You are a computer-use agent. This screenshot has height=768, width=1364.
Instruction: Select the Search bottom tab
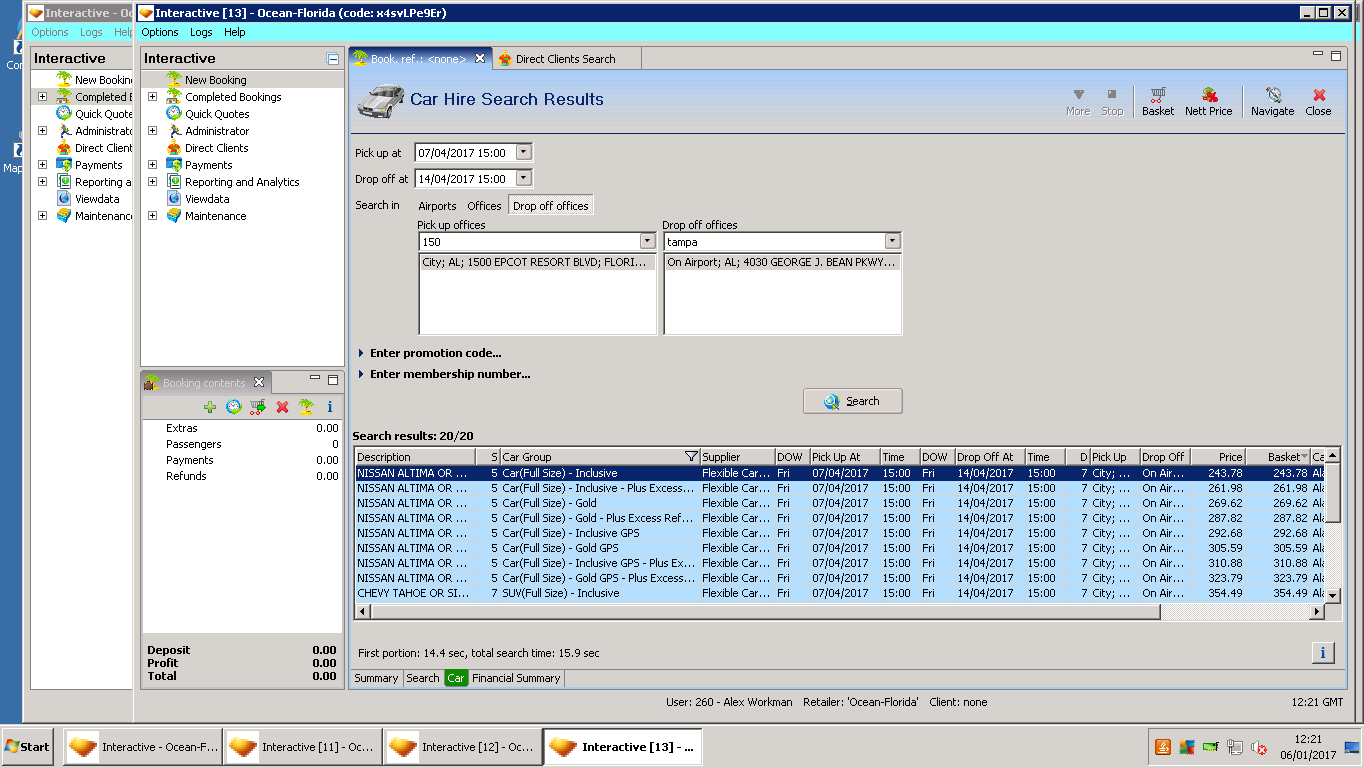(x=423, y=678)
